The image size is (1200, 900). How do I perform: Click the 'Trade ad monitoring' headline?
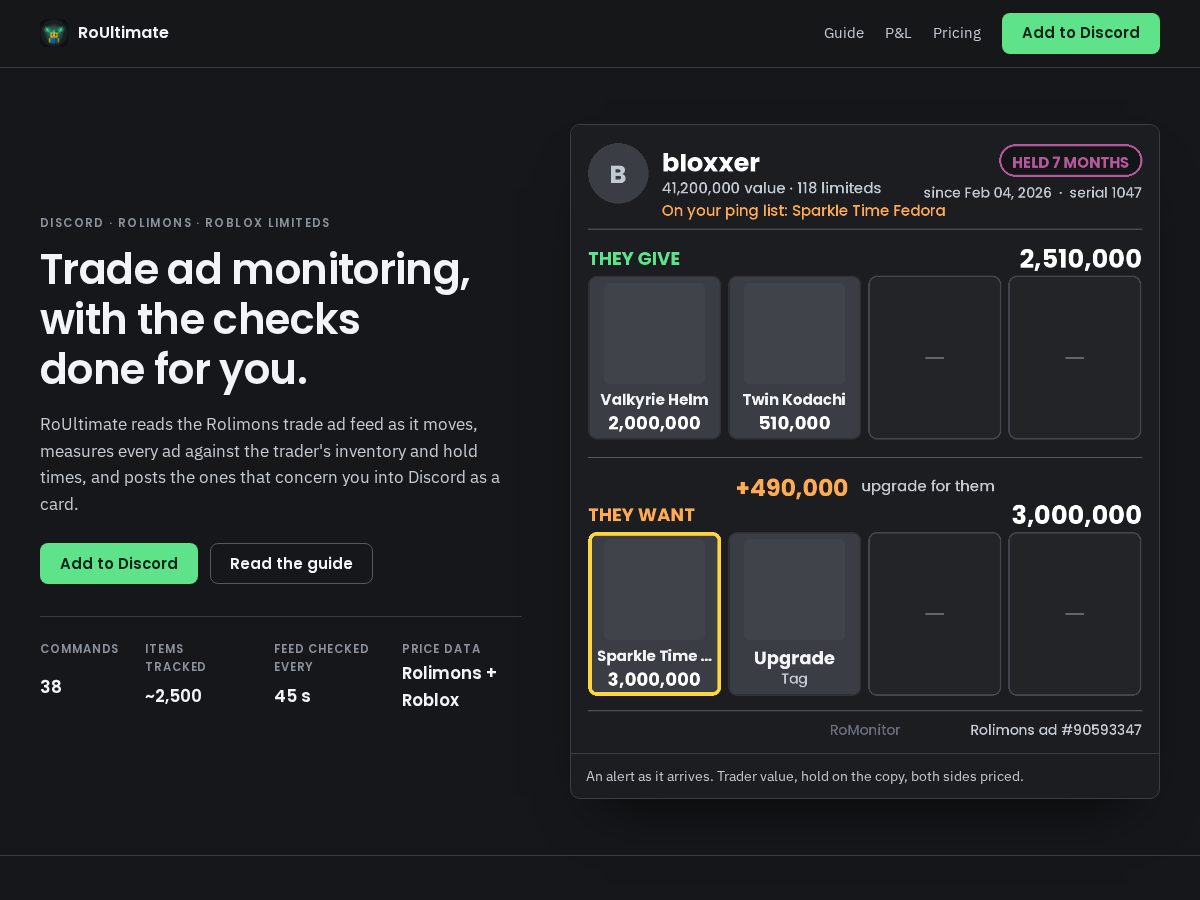(255, 319)
